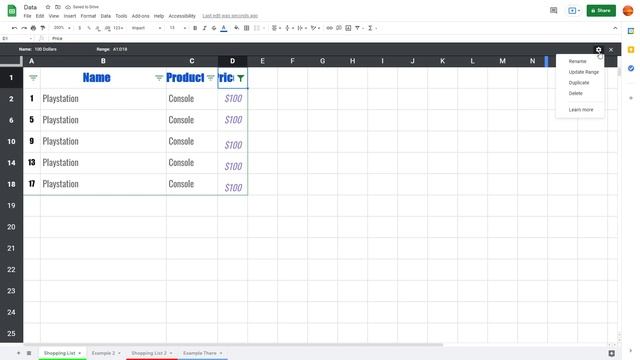Screen dimensions: 640x360
Task: Choose Duplicate in filter view menu
Action: click(579, 82)
